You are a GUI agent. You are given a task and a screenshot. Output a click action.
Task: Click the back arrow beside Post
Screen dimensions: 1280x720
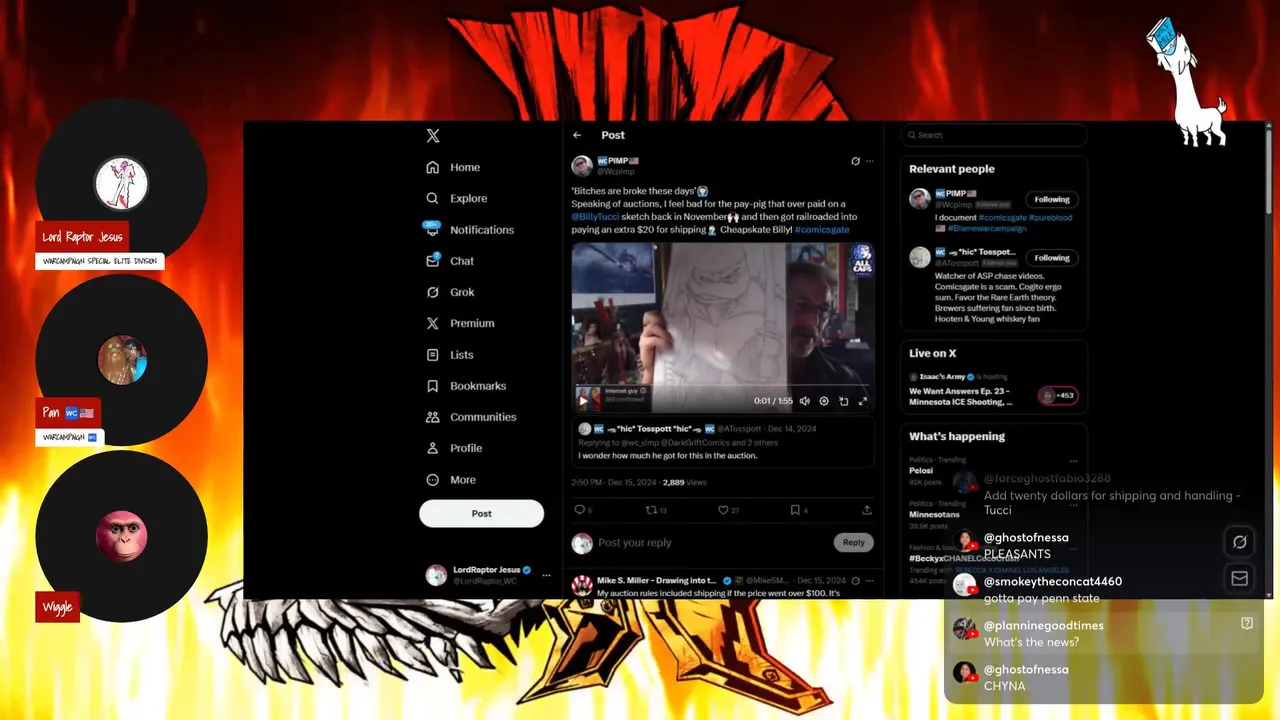[x=577, y=135]
